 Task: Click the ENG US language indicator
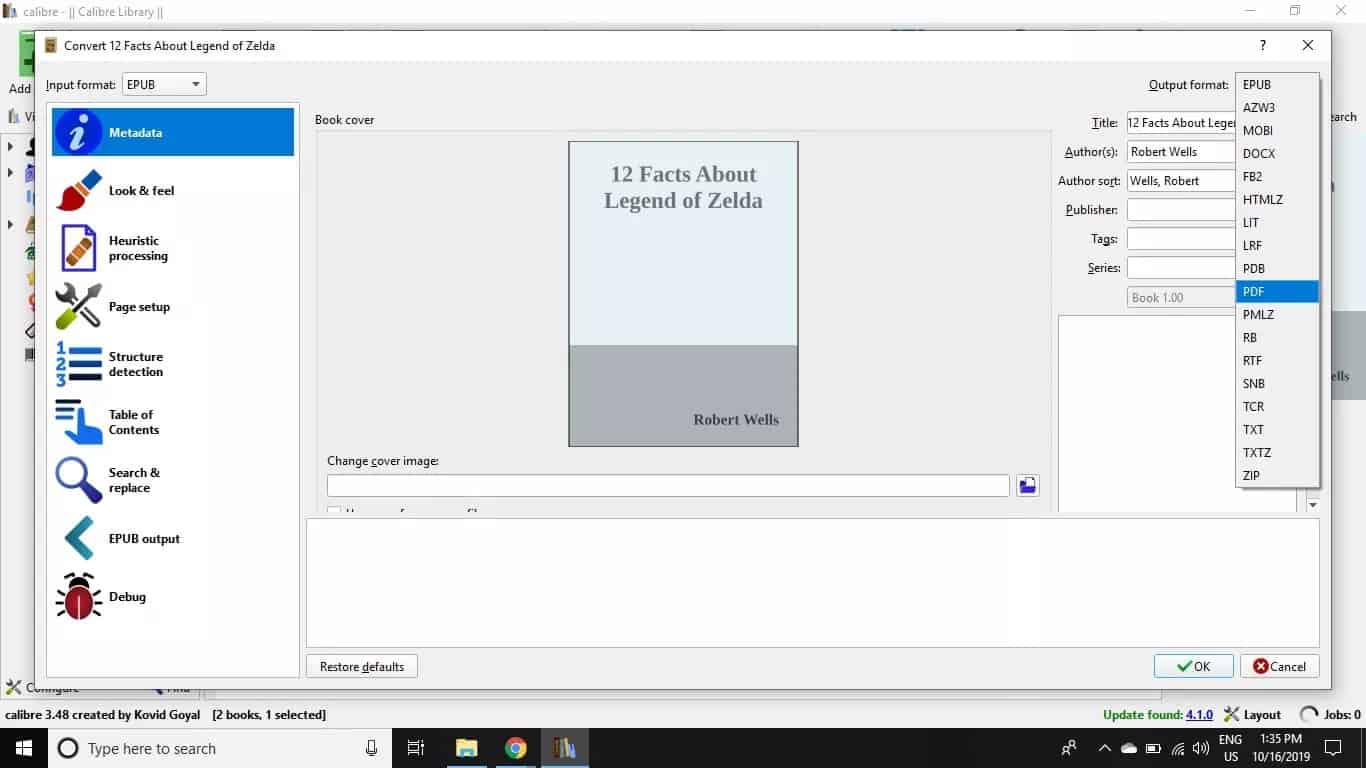[1230, 748]
